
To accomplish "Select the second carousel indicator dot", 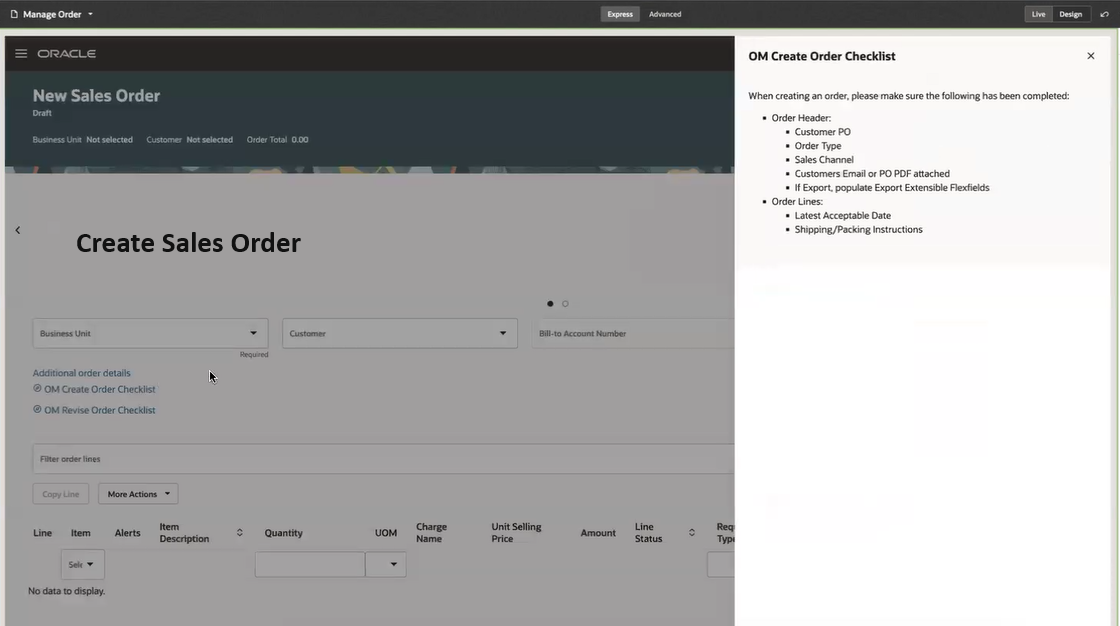I will pyautogui.click(x=565, y=303).
